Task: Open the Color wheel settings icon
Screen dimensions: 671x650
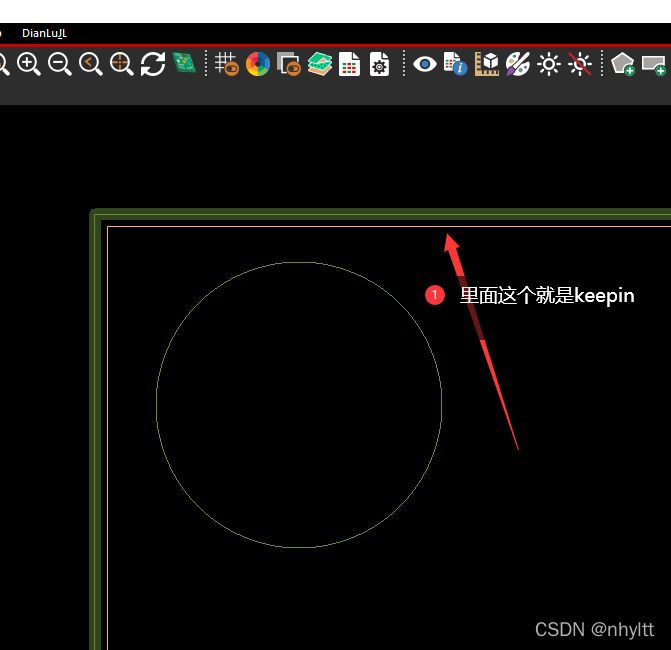Action: click(258, 65)
